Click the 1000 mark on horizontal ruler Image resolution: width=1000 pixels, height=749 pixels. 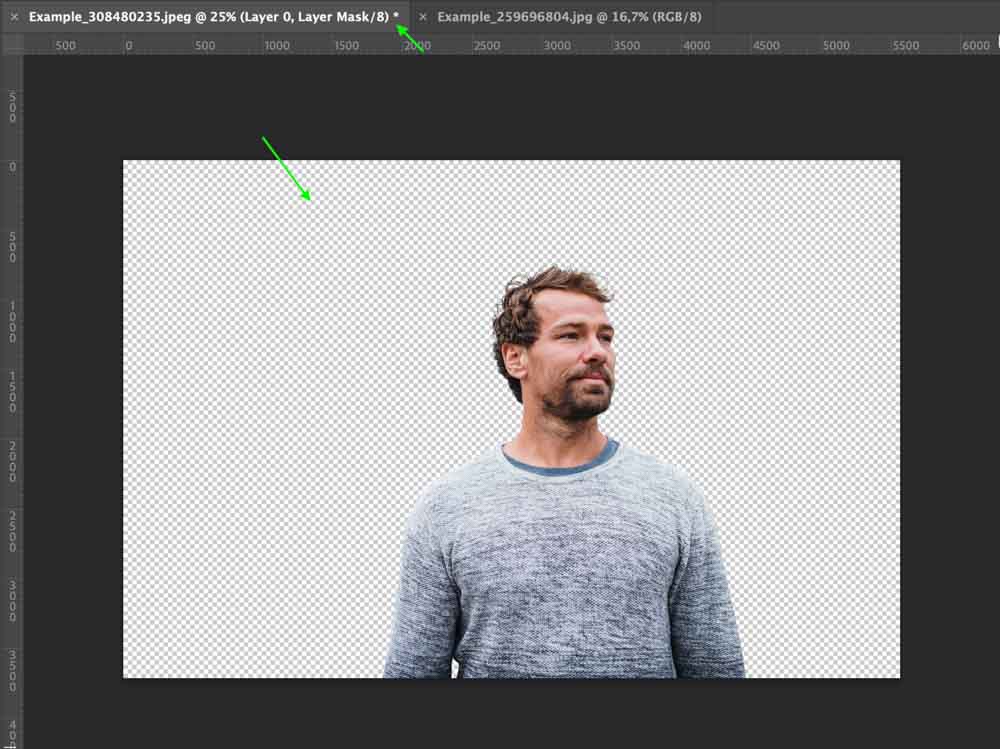point(277,46)
